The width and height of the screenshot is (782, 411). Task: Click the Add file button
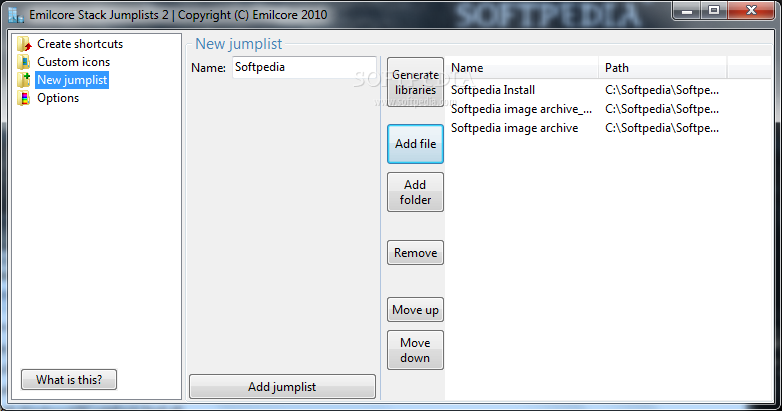[415, 144]
